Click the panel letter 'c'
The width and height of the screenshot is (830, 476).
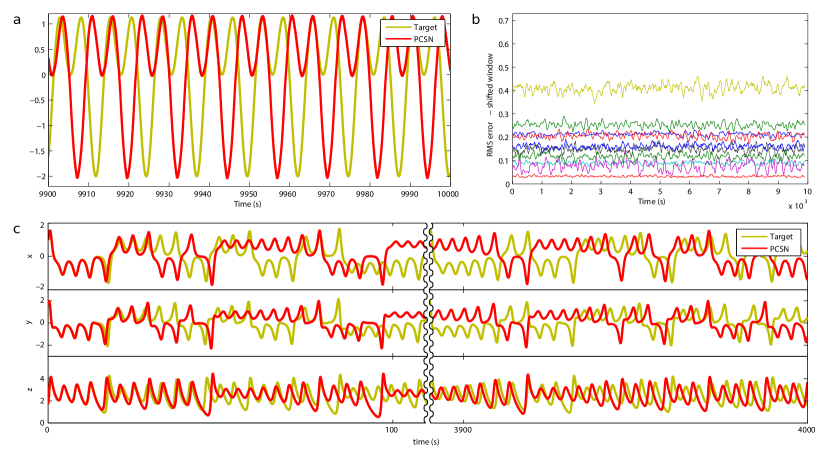tap(17, 229)
